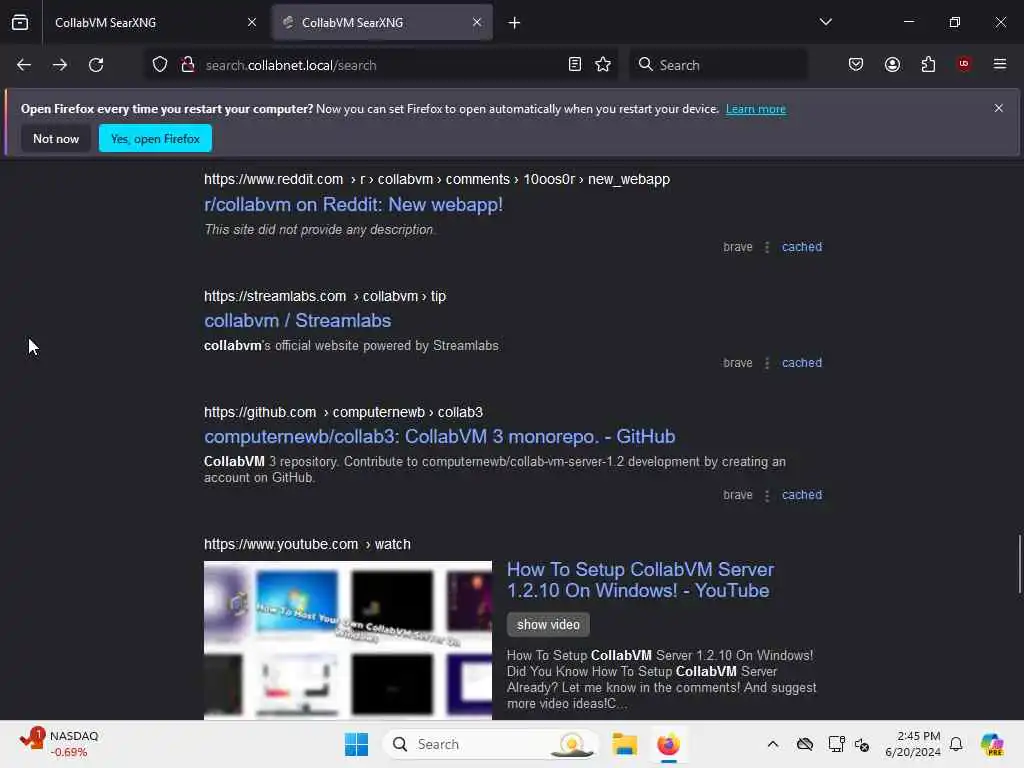Click the page vertical scrollbar thumb
The height and width of the screenshot is (768, 1024).
tap(1019, 564)
